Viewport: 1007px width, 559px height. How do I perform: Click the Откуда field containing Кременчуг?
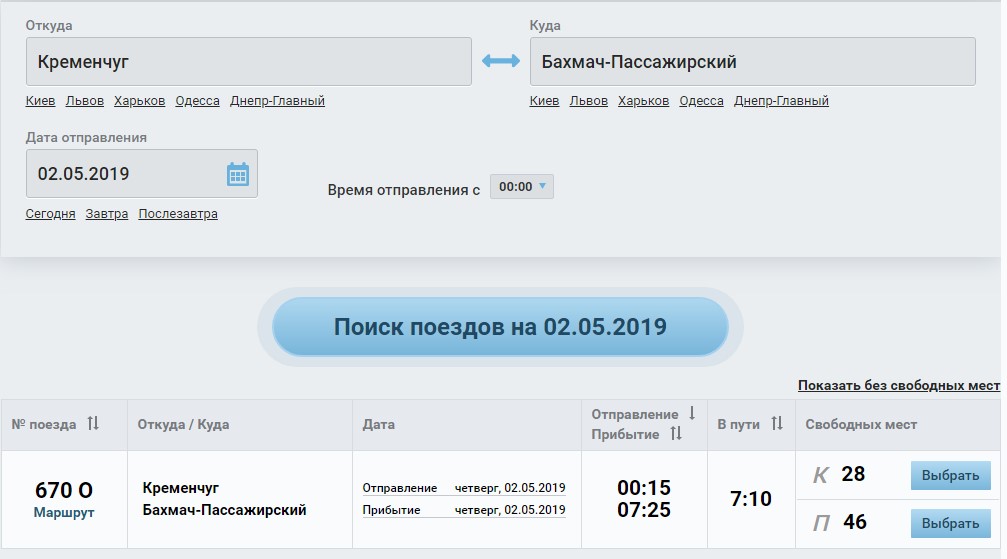[x=248, y=62]
